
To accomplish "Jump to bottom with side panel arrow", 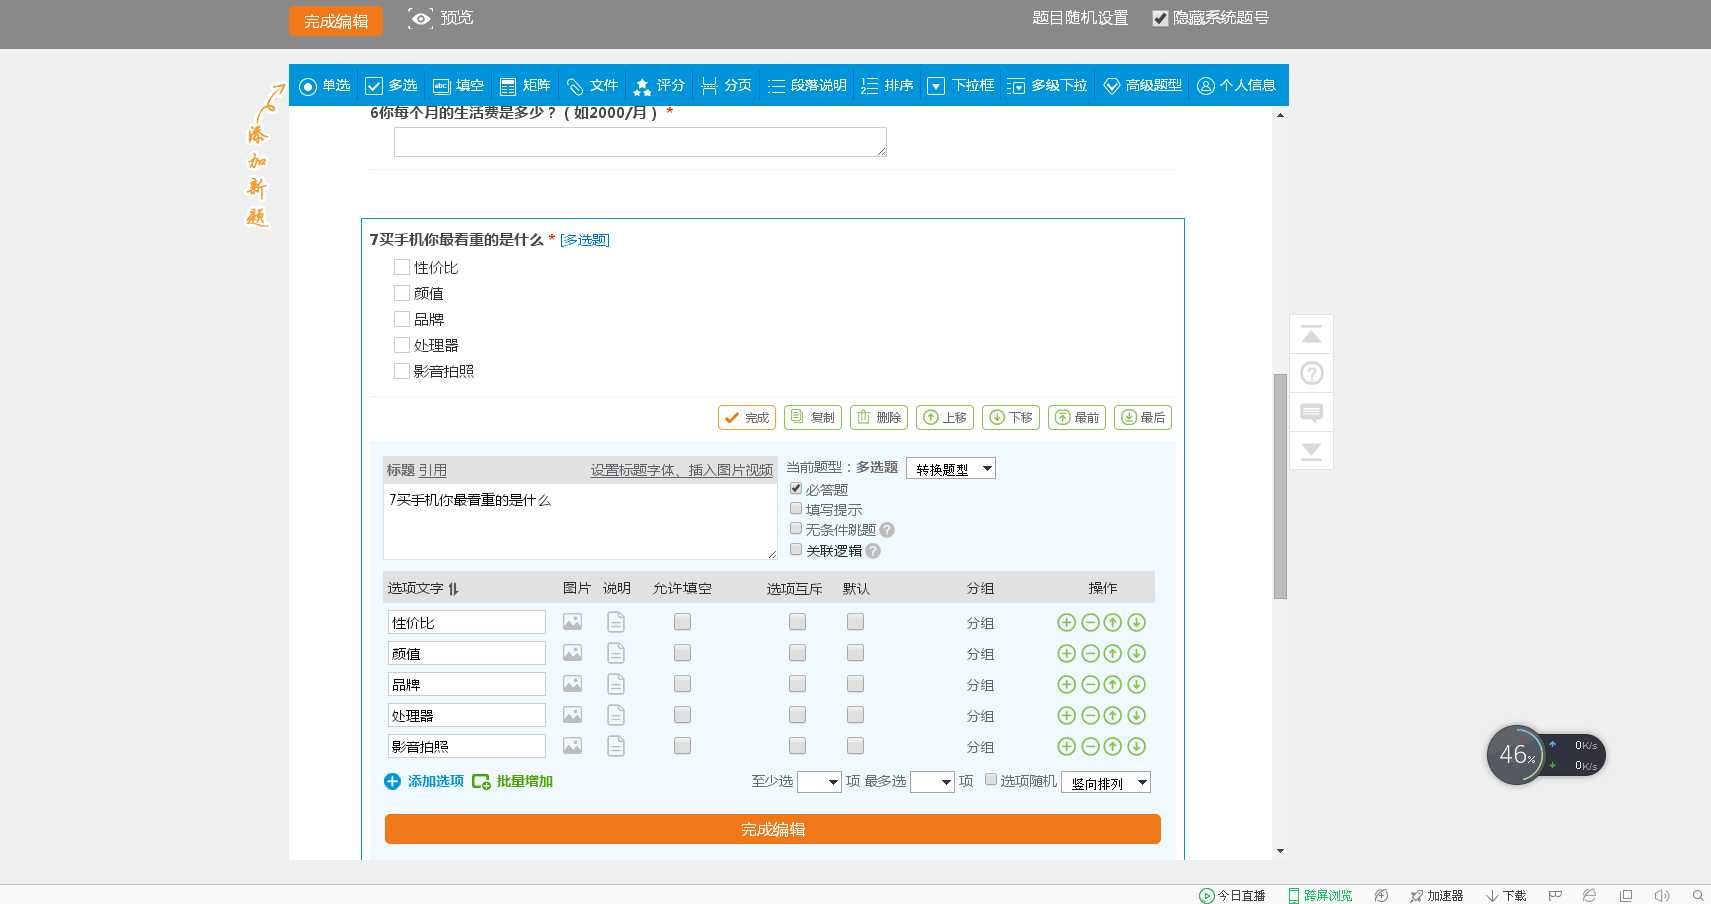I will pos(1311,450).
